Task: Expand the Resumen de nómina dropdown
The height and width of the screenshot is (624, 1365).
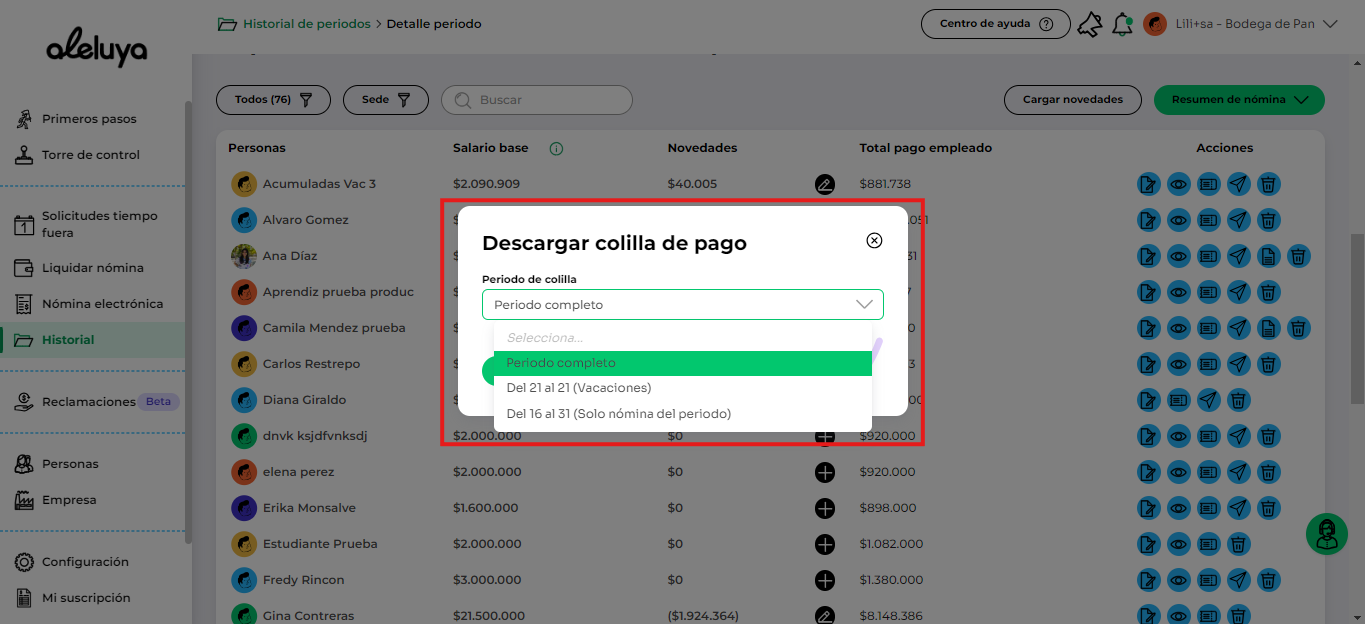Action: [1238, 100]
